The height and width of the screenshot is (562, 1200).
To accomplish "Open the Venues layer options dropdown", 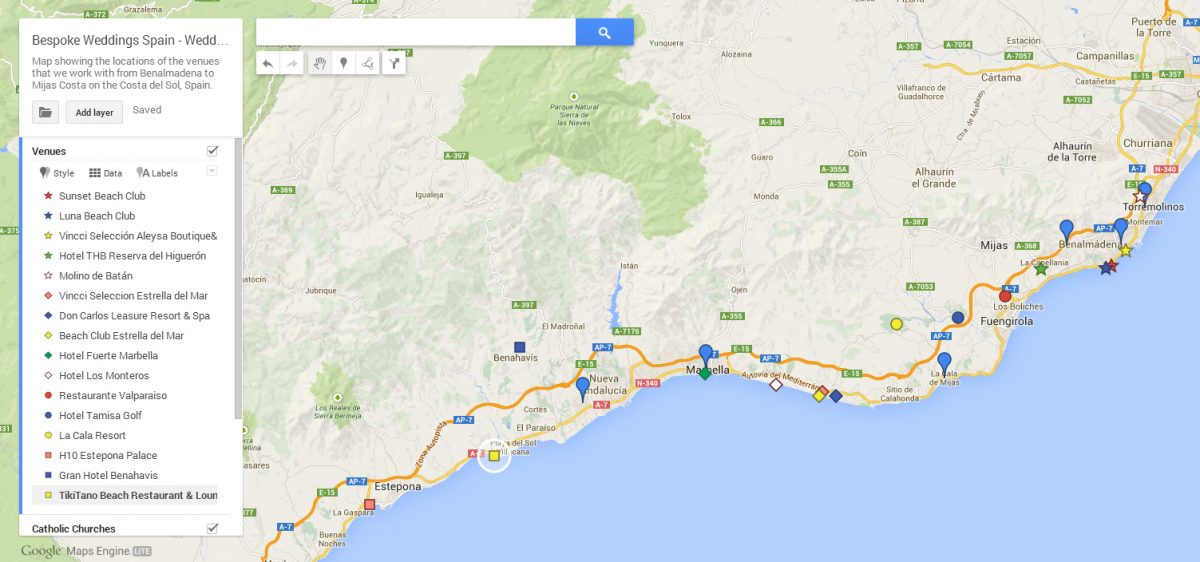I will coord(211,171).
